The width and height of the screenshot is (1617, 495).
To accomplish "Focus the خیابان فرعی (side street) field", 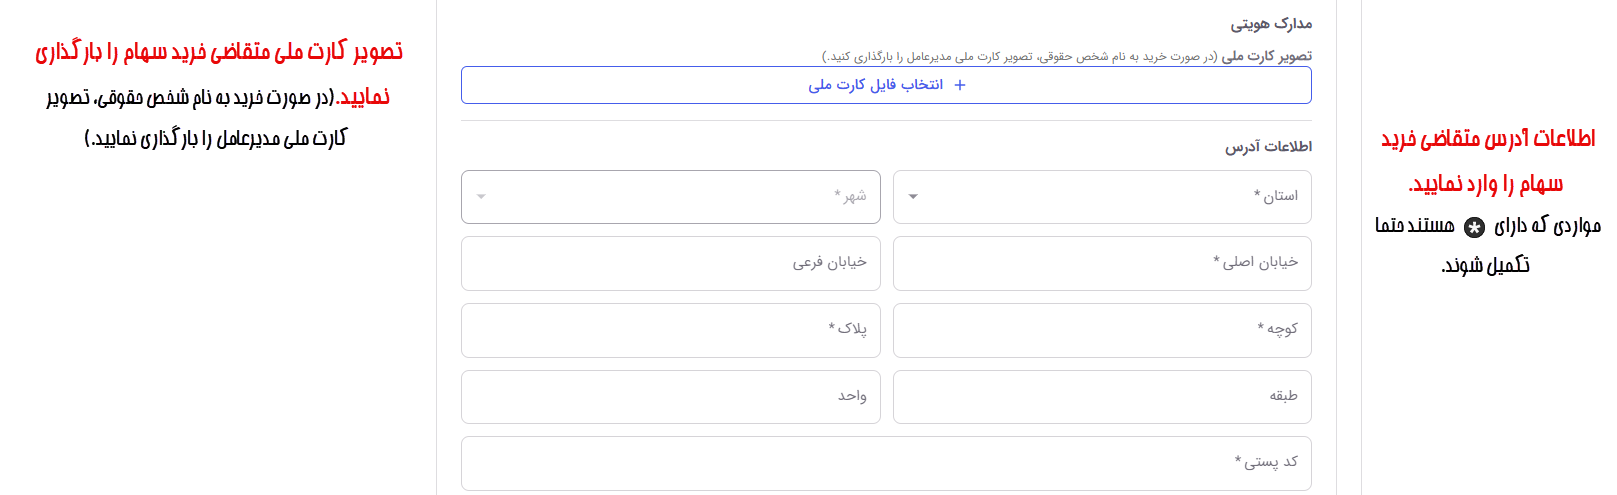I will (671, 263).
